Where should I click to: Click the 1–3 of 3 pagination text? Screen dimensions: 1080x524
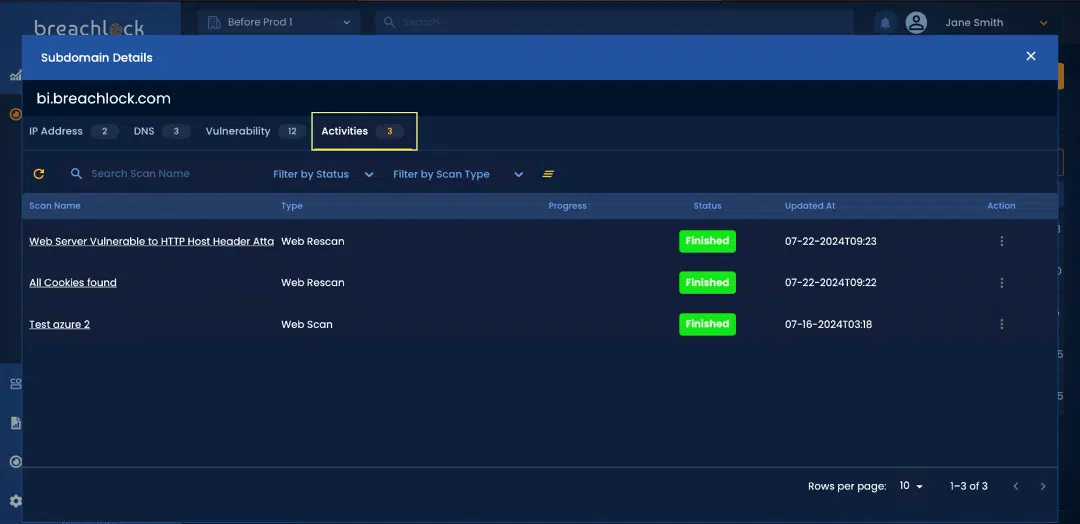pos(968,486)
